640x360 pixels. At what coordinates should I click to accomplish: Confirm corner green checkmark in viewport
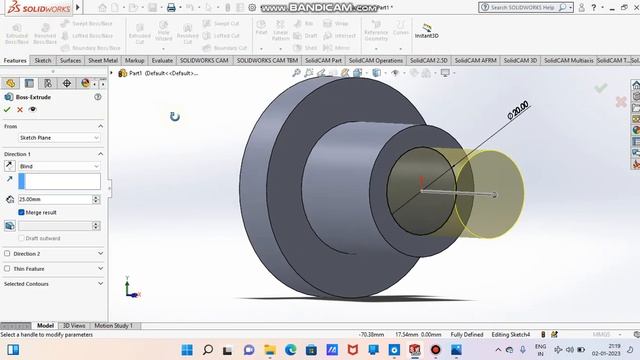tap(600, 88)
